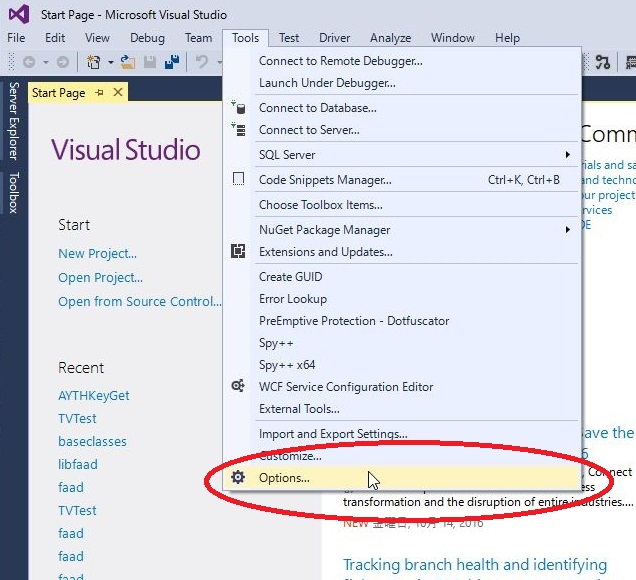Click the Save All toolbar icon
The width and height of the screenshot is (636, 580).
pos(172,62)
